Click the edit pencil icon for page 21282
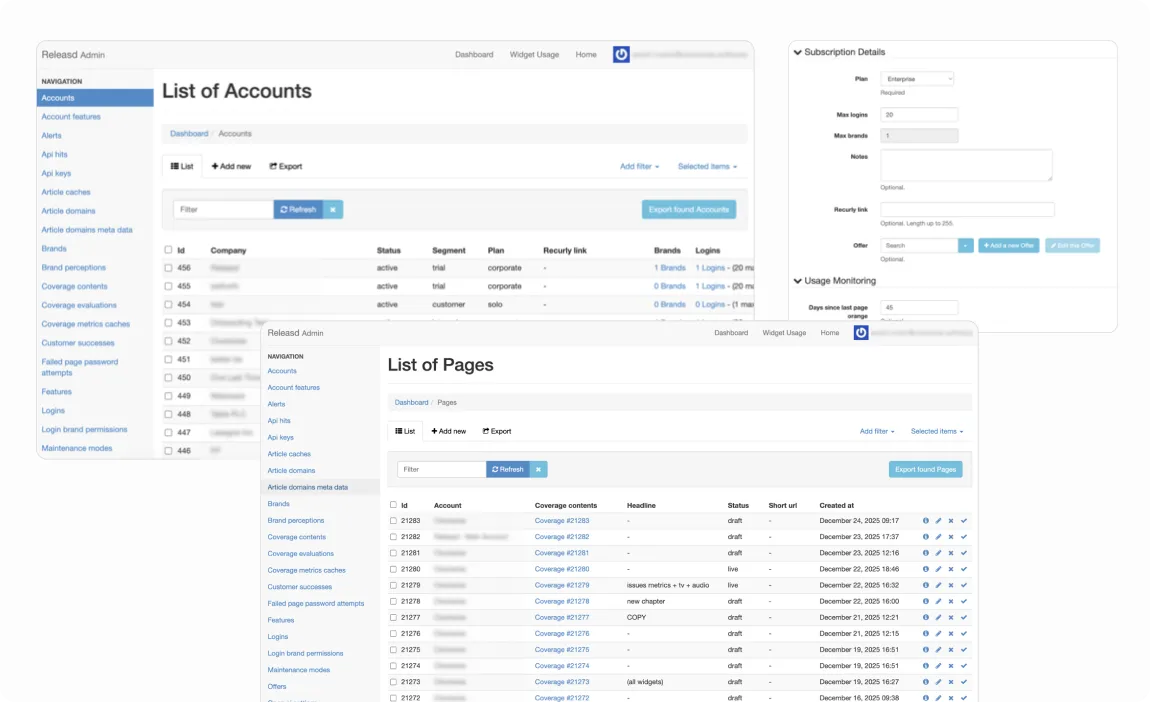This screenshot has height=702, width=1150. click(x=939, y=537)
